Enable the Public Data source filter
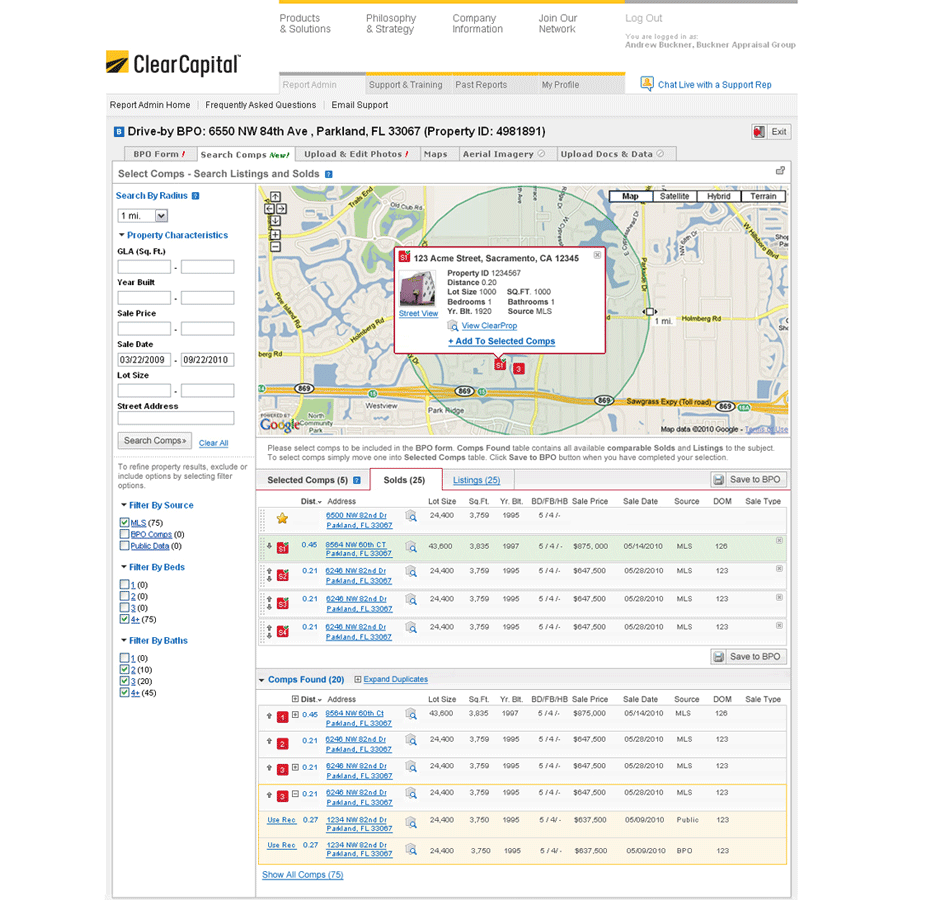Viewport: 950px width, 900px height. 124,546
